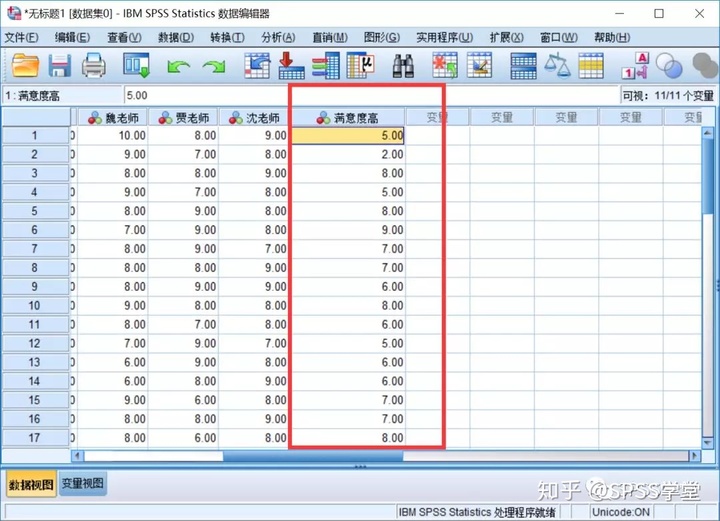Open the 窗口(W) menu
Image resolution: width=720 pixels, height=521 pixels.
(559, 37)
